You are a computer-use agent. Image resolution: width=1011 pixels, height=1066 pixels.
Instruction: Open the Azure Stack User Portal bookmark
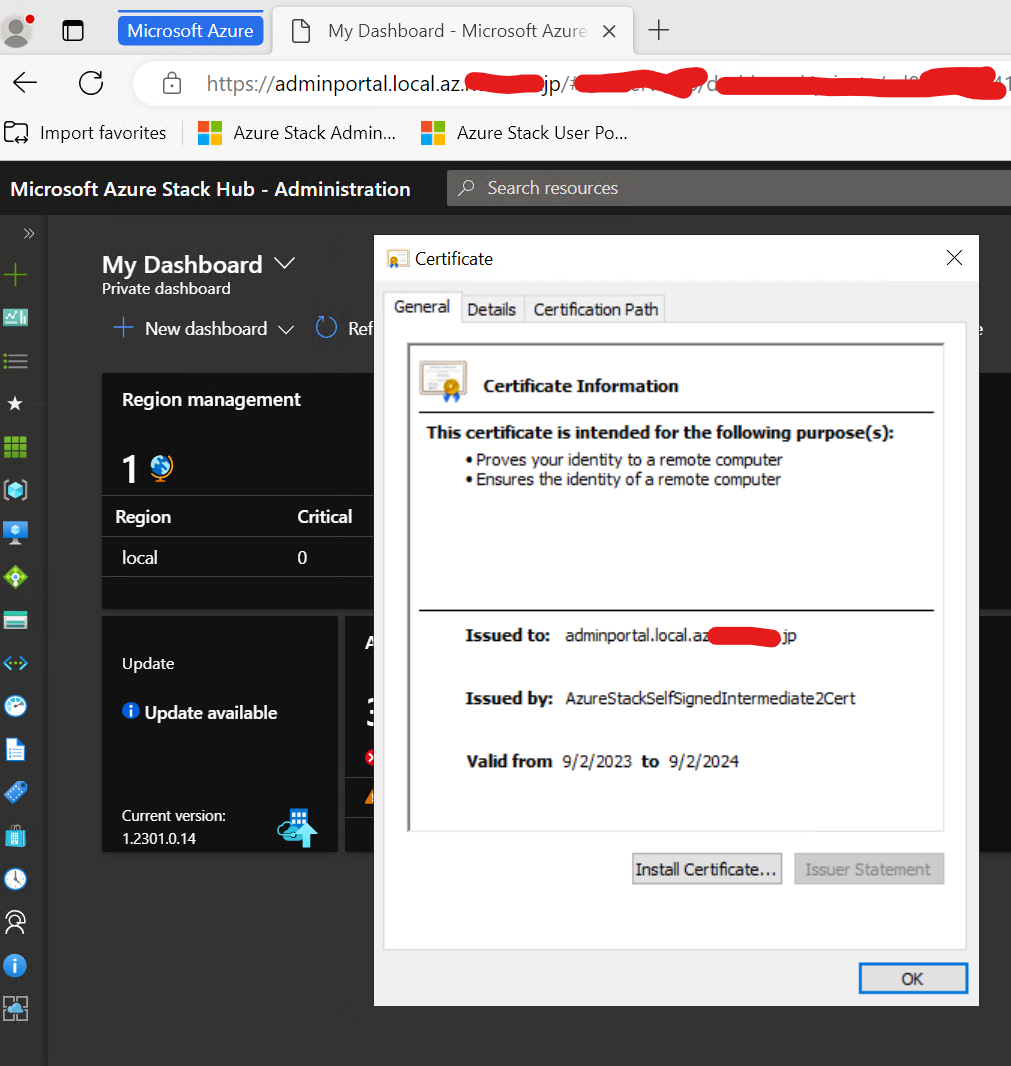(524, 133)
